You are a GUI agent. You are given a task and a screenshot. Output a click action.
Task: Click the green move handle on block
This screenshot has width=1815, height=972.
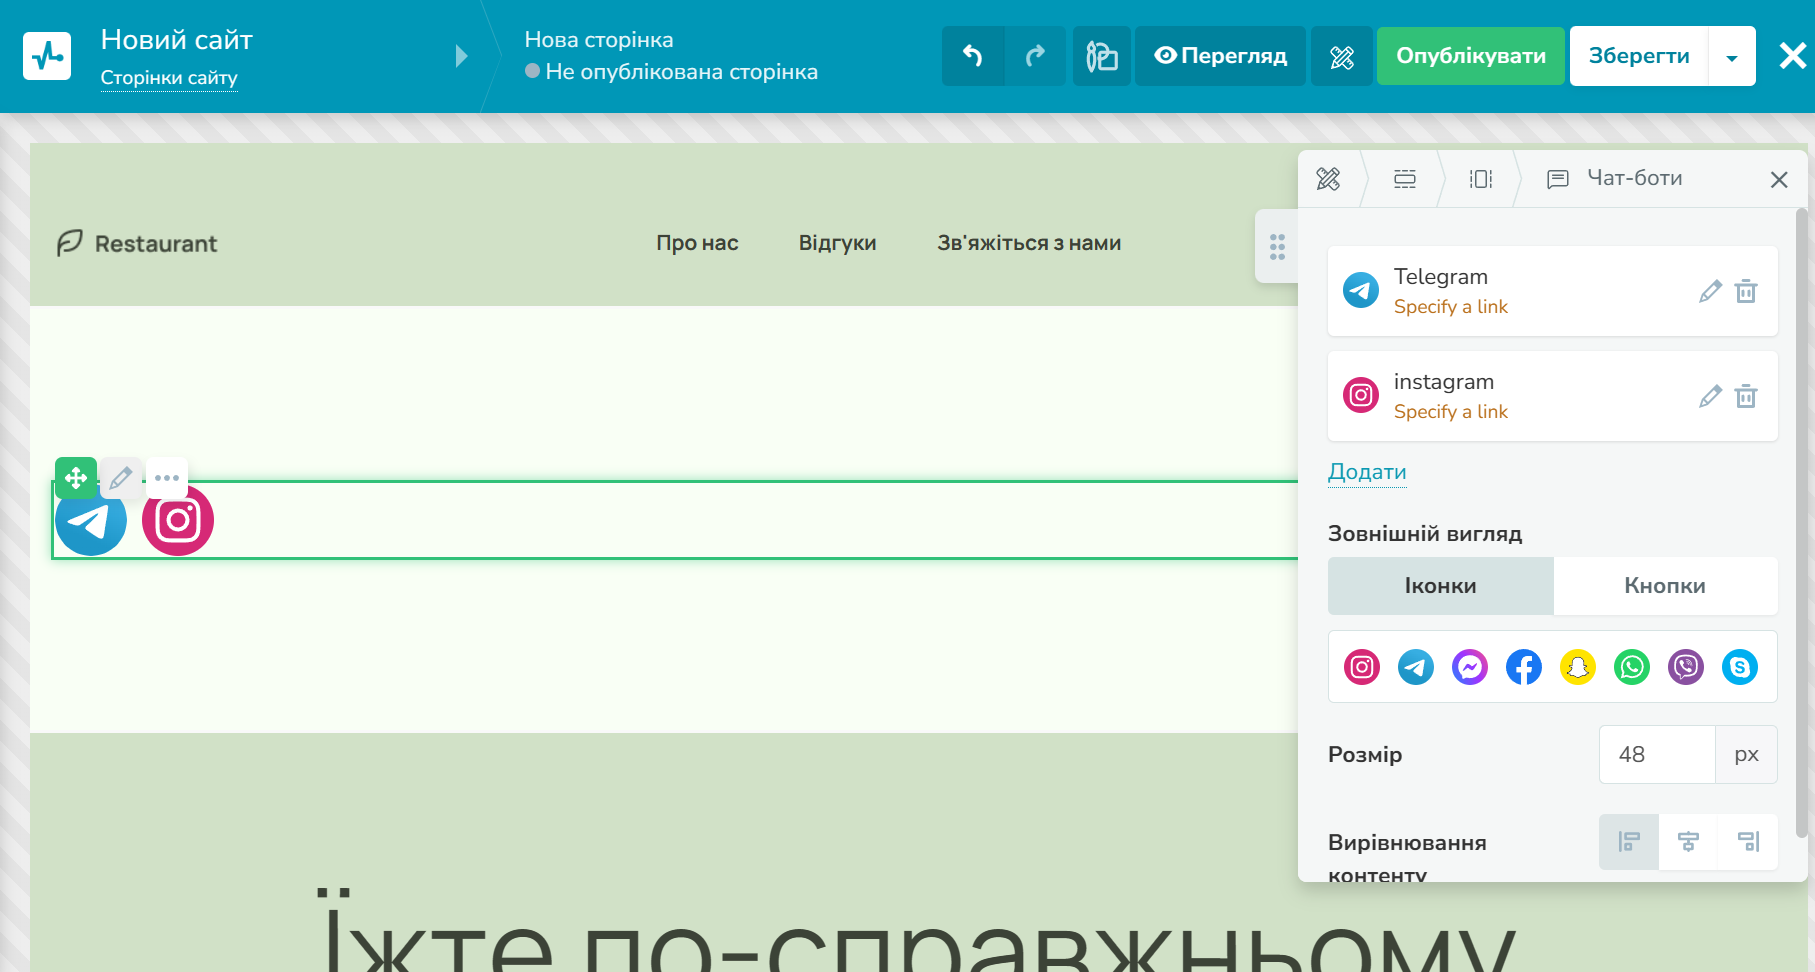pos(76,478)
